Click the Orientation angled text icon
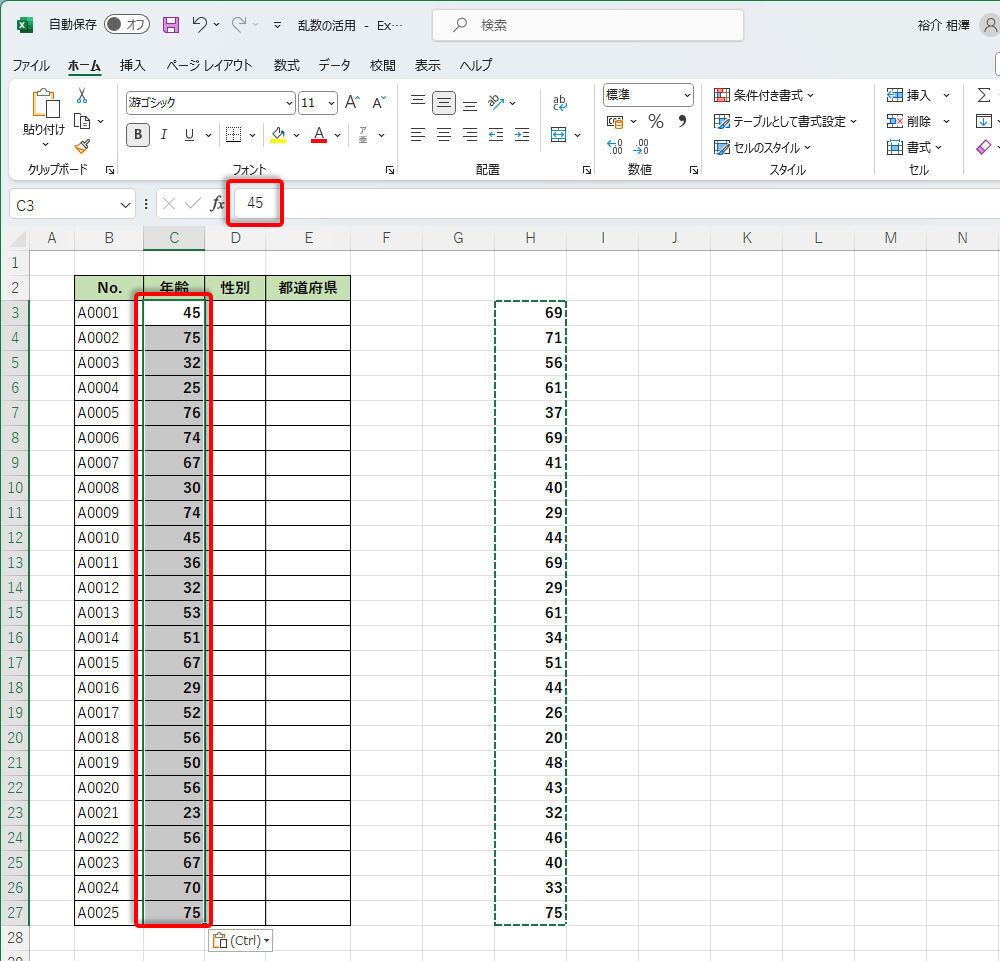This screenshot has height=961, width=1000. tap(496, 102)
